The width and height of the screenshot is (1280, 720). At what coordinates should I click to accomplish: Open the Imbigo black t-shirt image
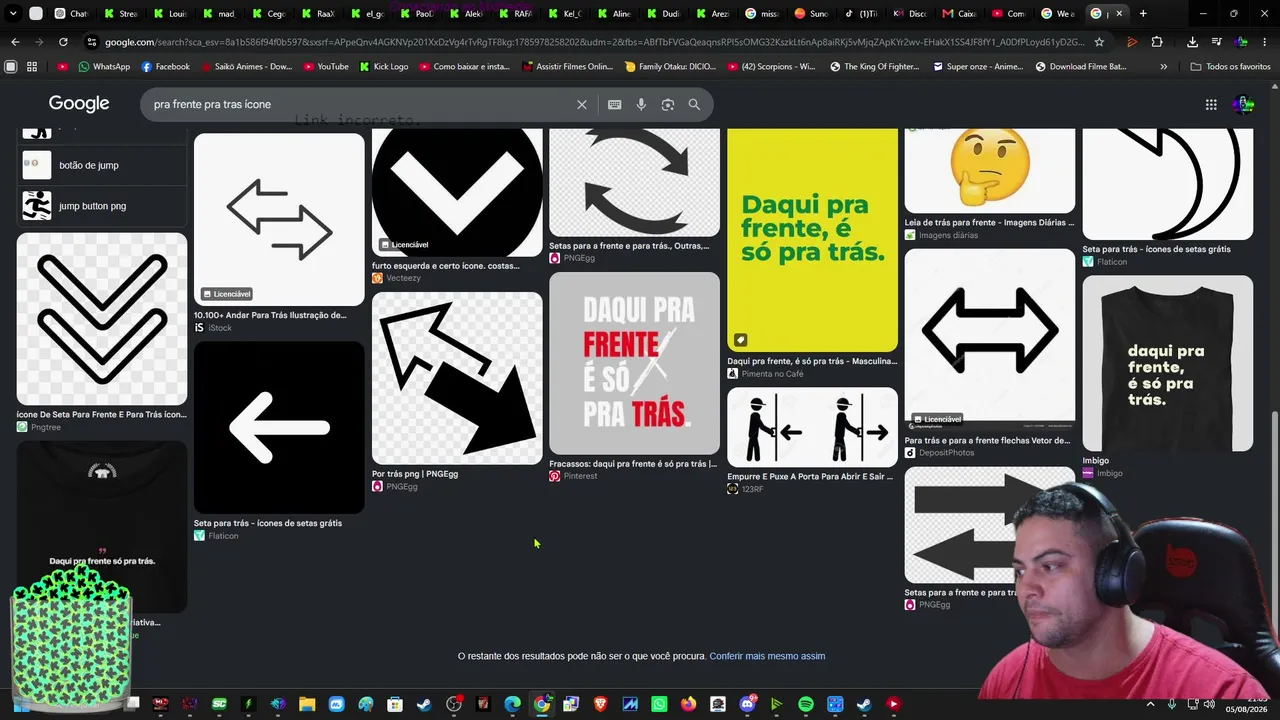[1168, 364]
